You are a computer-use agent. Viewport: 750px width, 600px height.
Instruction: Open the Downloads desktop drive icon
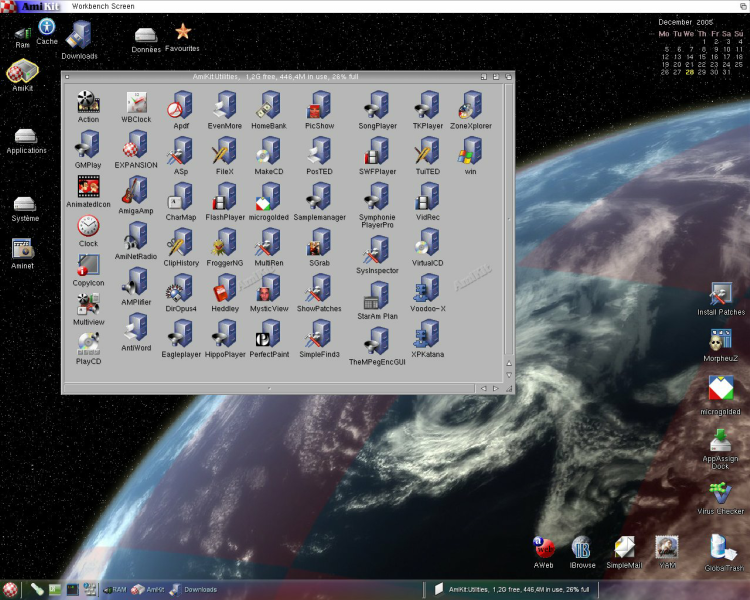click(79, 34)
